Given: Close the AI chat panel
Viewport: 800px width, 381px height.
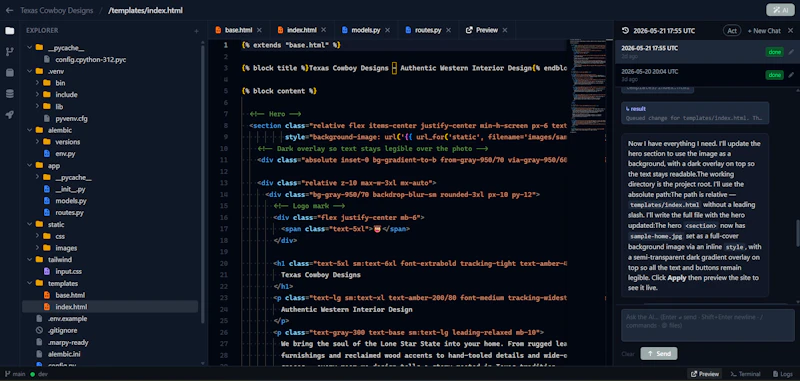Looking at the screenshot, I should 791,31.
